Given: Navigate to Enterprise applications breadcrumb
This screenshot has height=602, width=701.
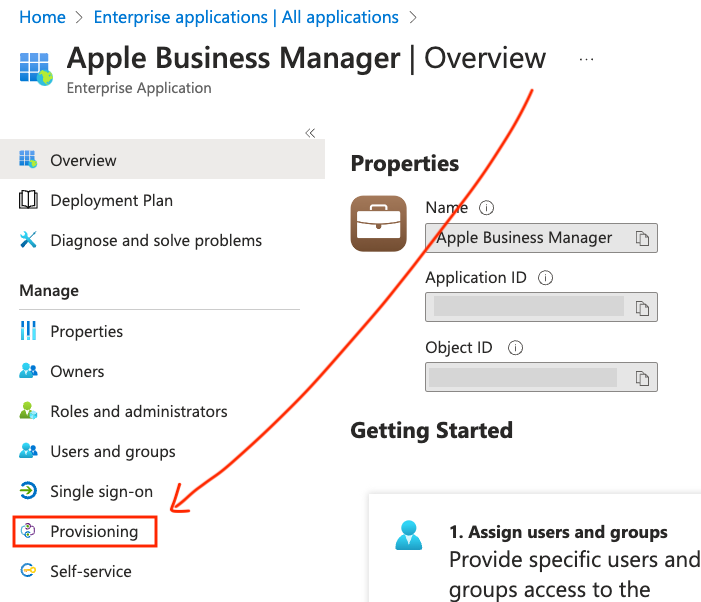Looking at the screenshot, I should coord(246,17).
